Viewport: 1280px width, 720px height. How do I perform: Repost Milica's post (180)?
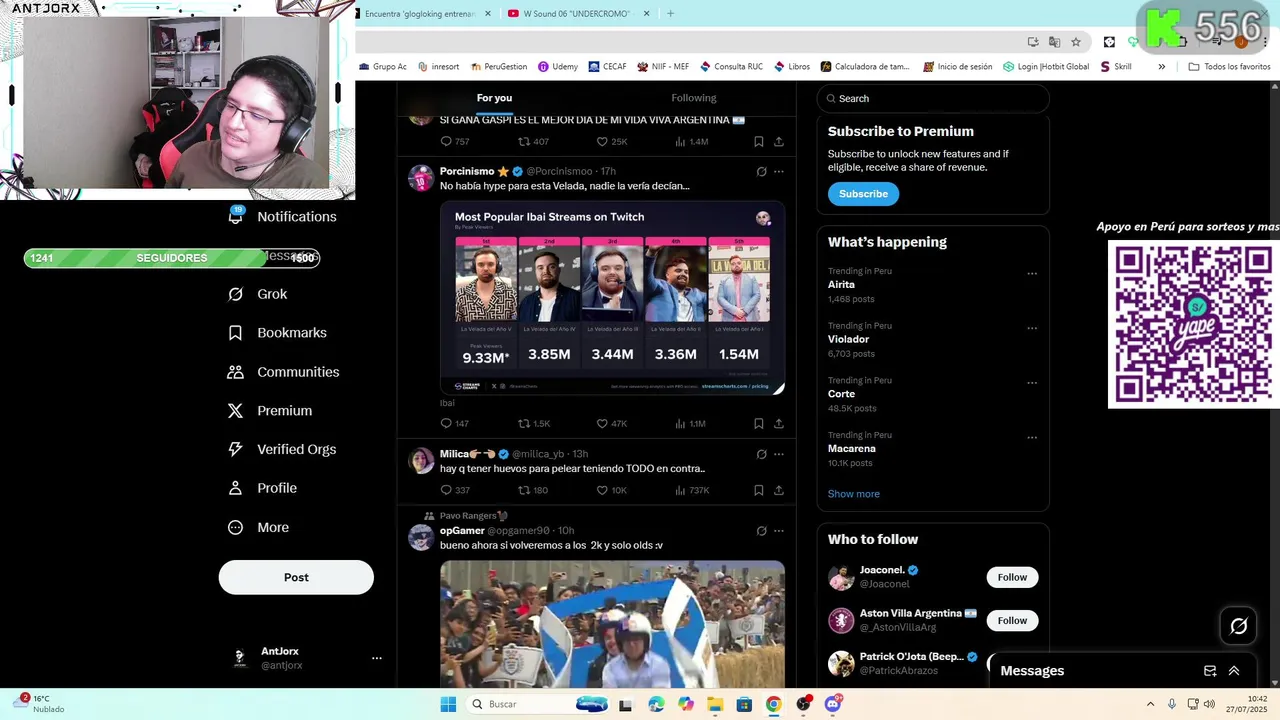533,490
